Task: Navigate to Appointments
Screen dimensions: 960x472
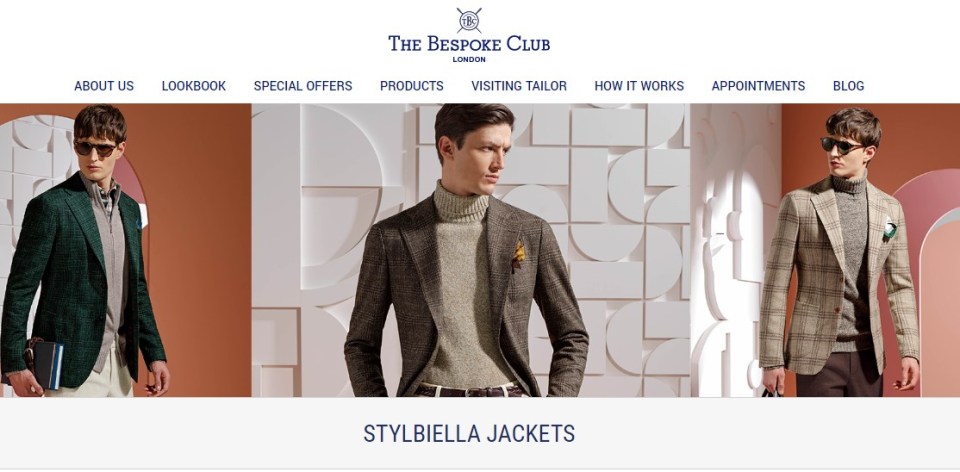Action: (x=758, y=86)
